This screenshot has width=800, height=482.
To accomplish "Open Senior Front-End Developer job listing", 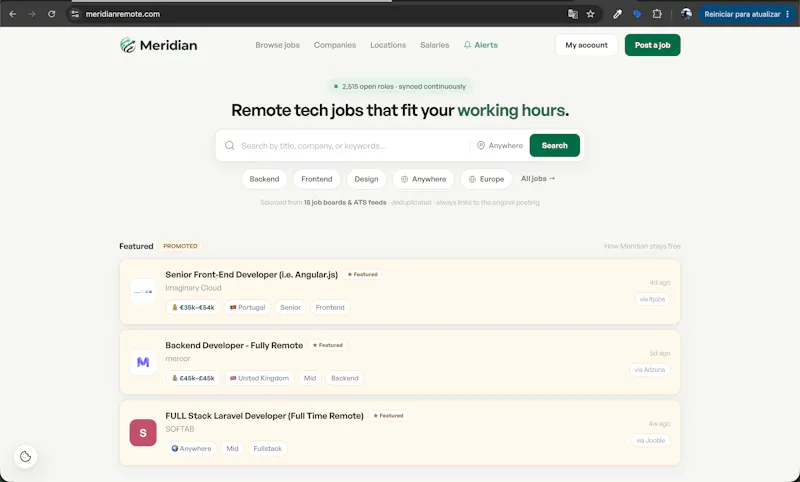I will pyautogui.click(x=252, y=274).
